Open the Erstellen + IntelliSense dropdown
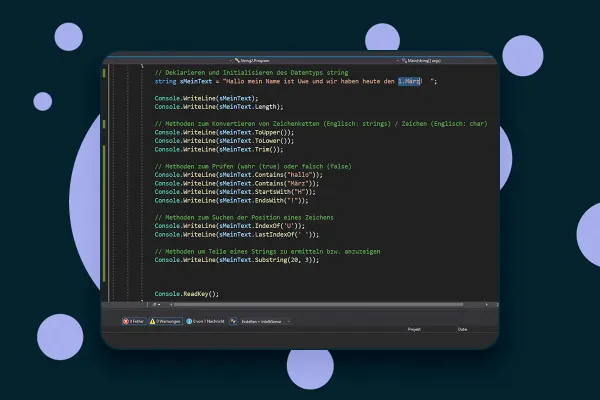This screenshot has width=600, height=400. 265,322
